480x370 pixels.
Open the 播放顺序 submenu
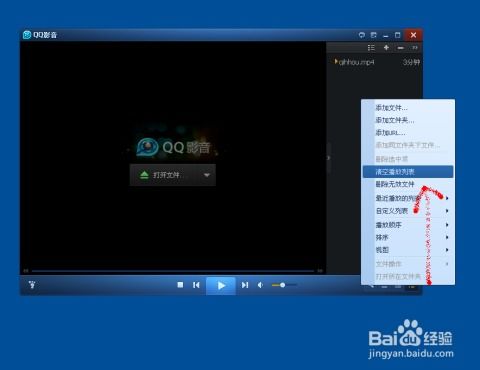tap(408, 225)
